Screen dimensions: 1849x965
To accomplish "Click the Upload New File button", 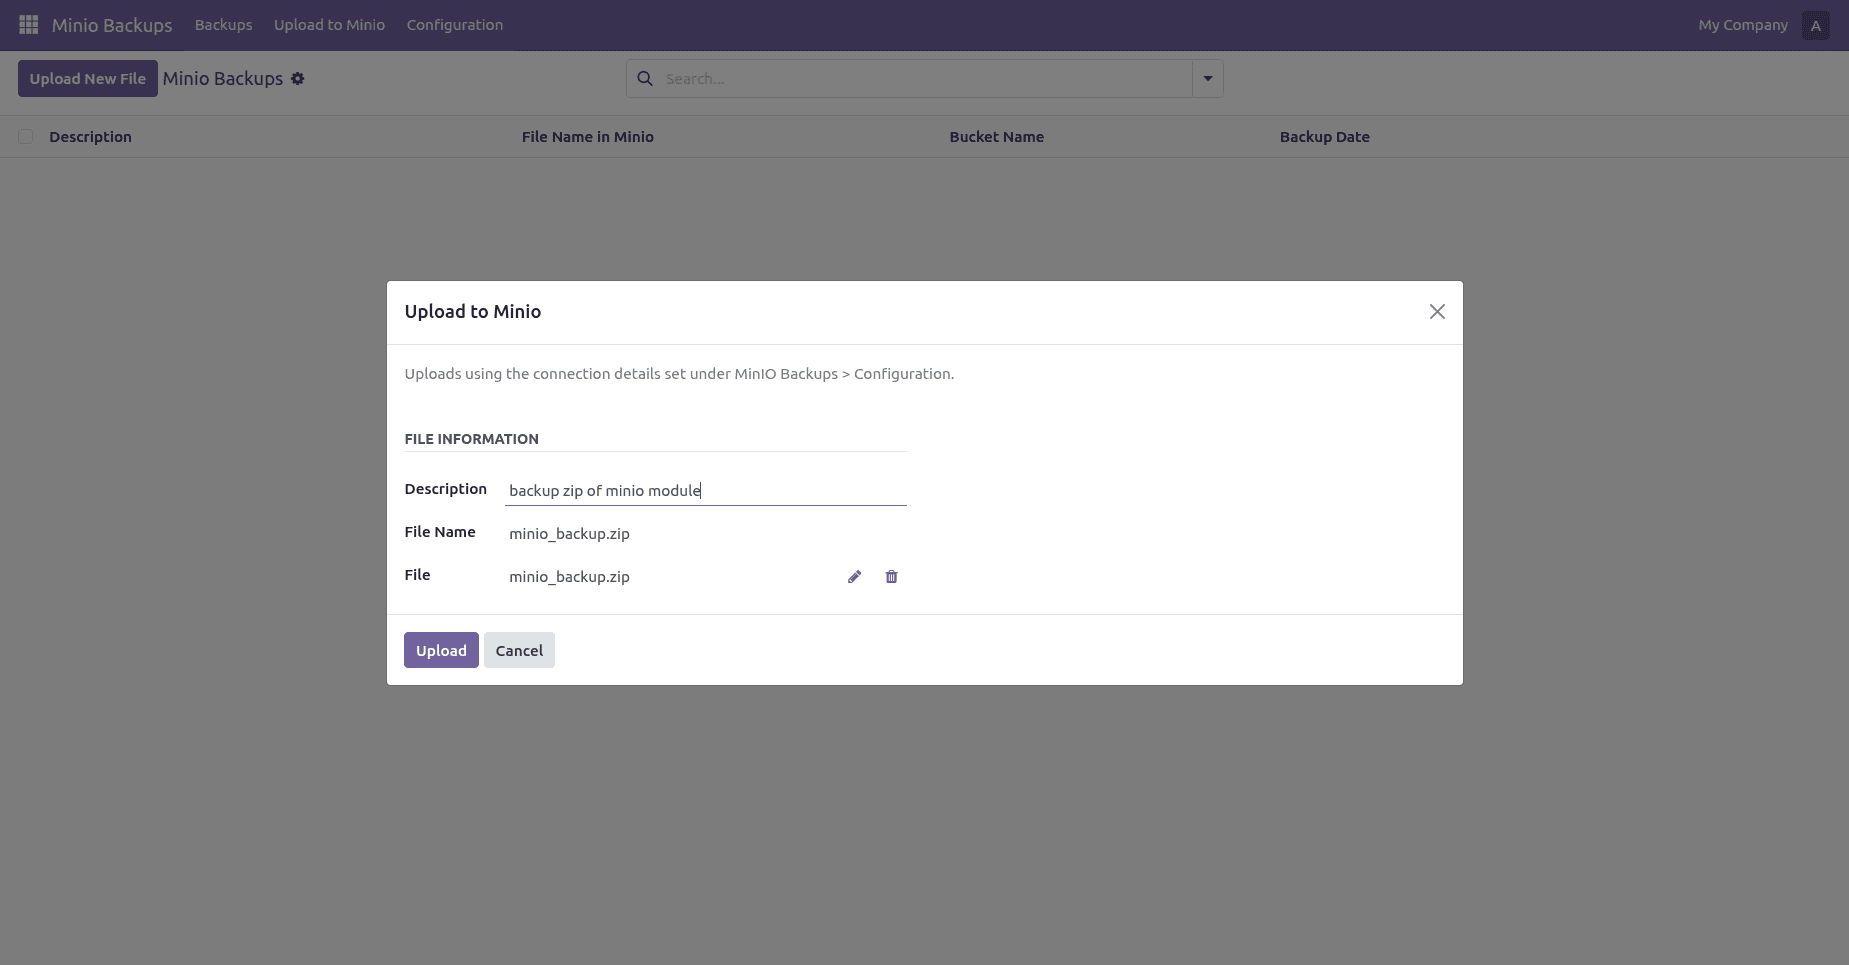I will tap(88, 78).
